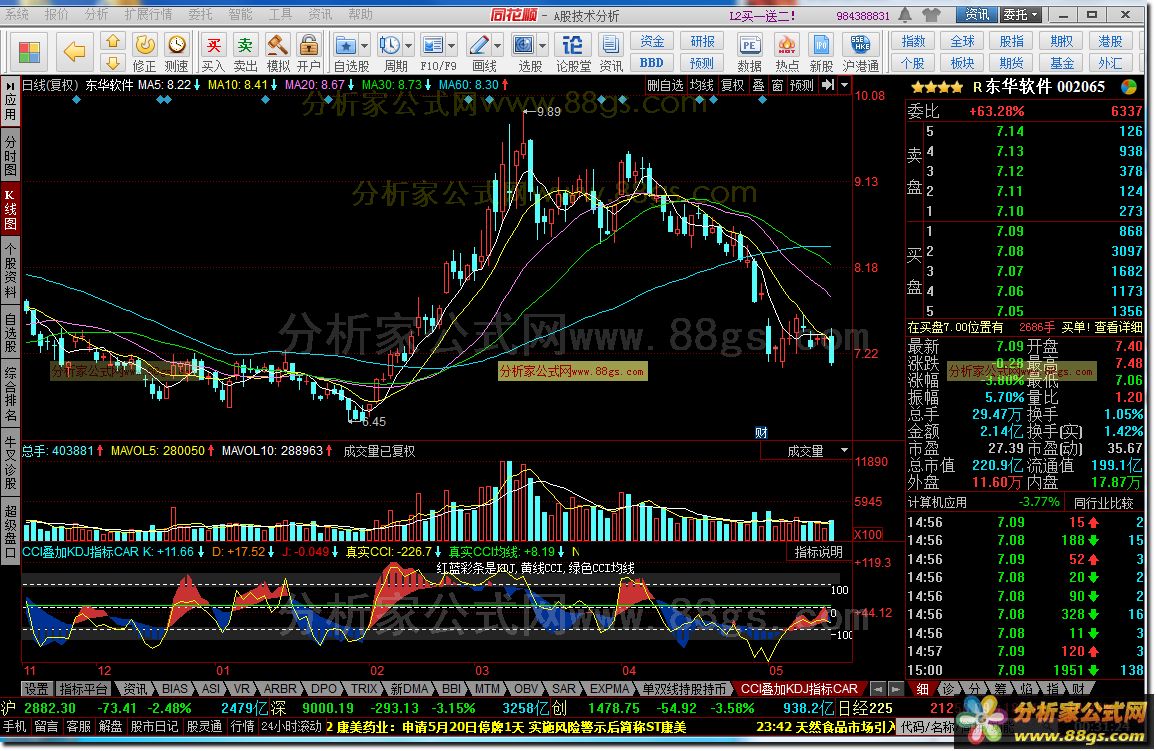
Task: Select the EXPMA indicator tab
Action: pos(609,689)
